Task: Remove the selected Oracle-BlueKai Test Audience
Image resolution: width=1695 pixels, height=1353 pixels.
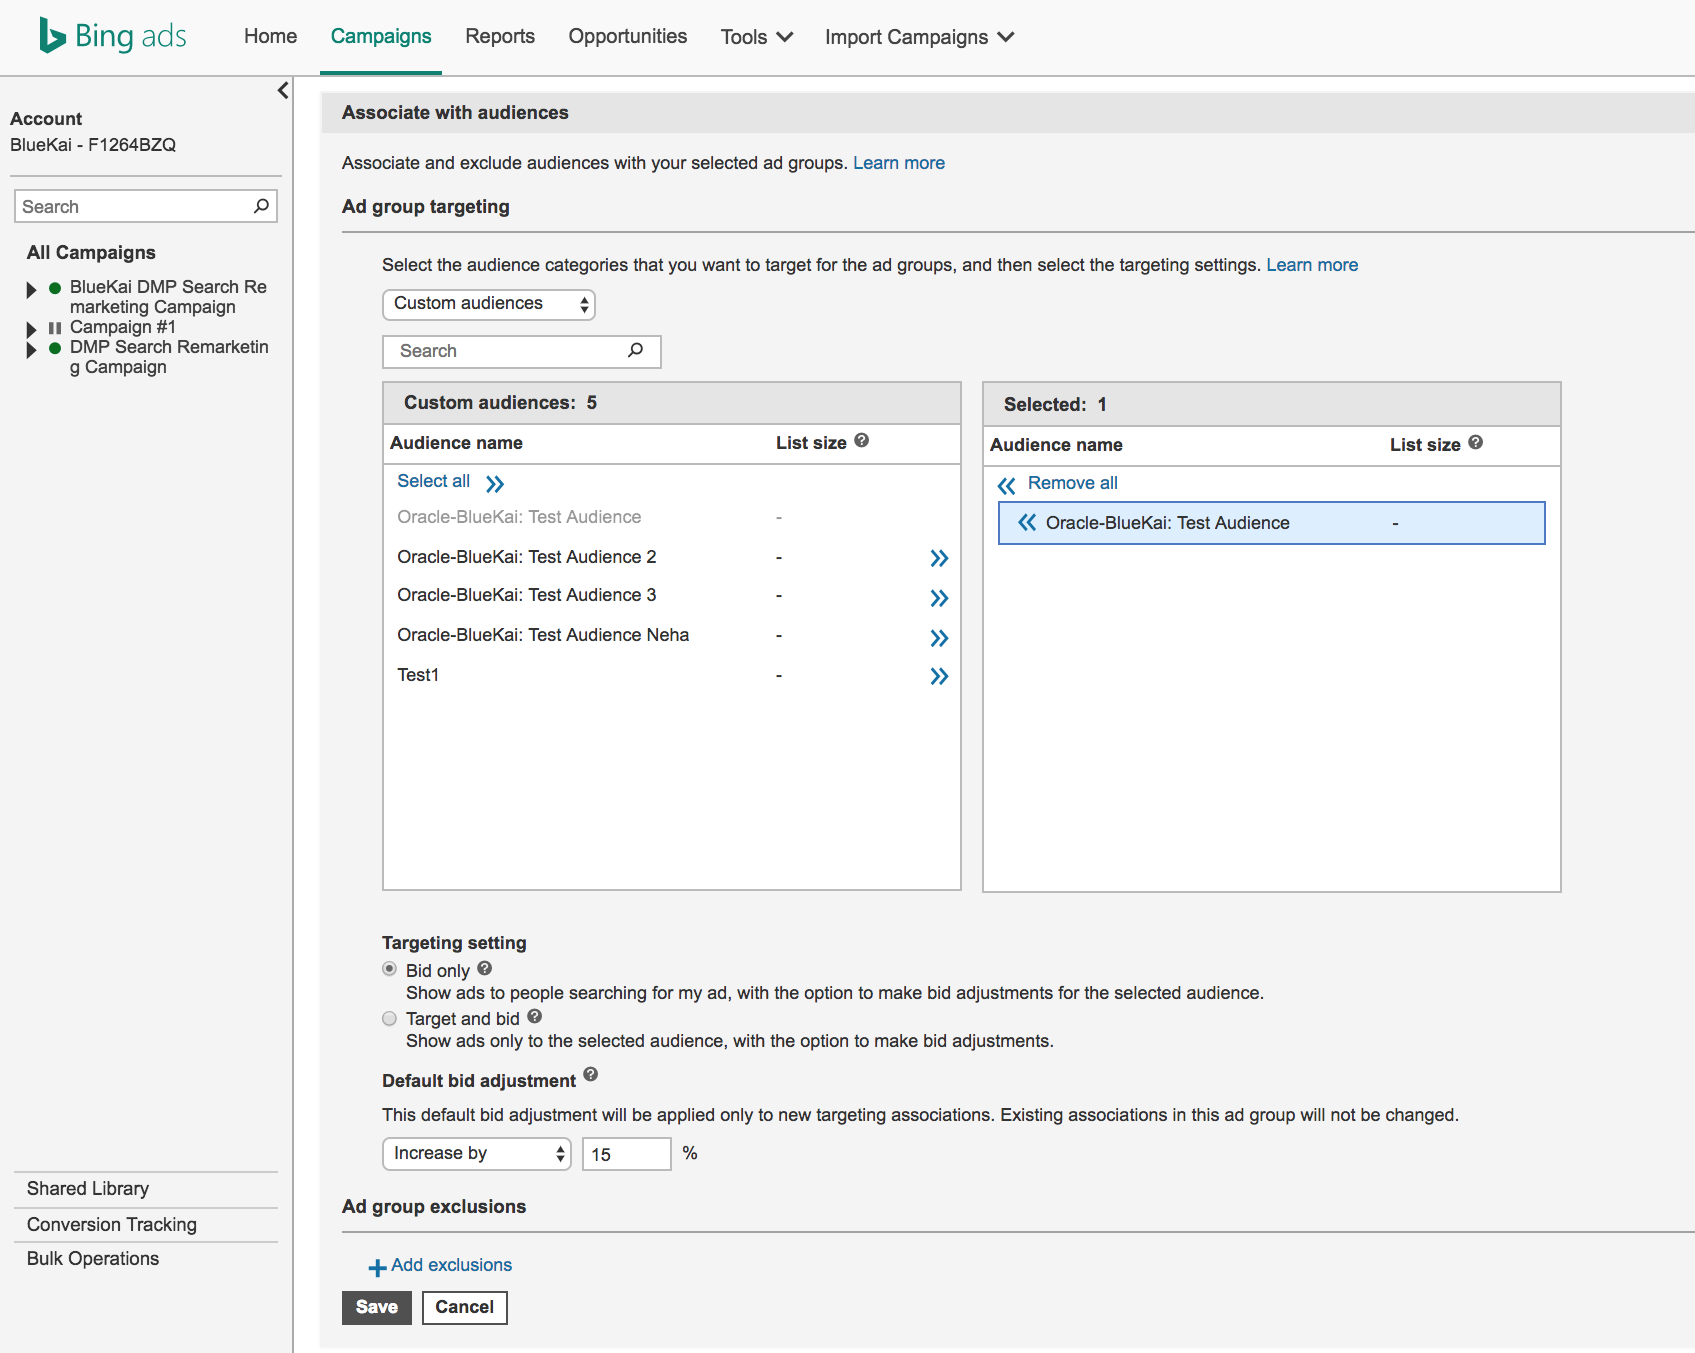Action: (x=1027, y=523)
